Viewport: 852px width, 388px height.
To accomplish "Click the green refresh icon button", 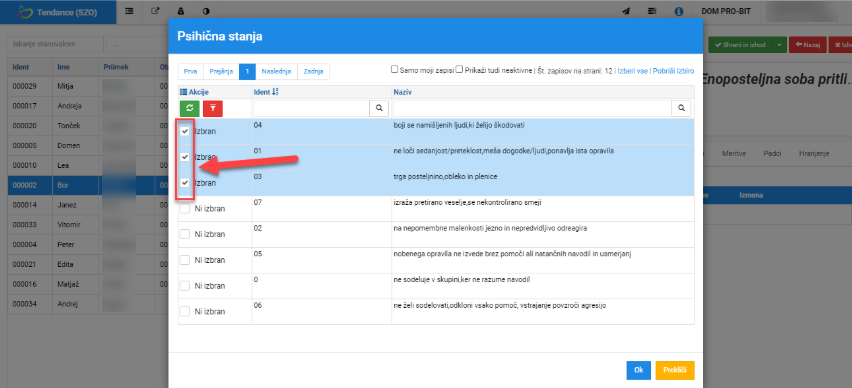I will [190, 108].
